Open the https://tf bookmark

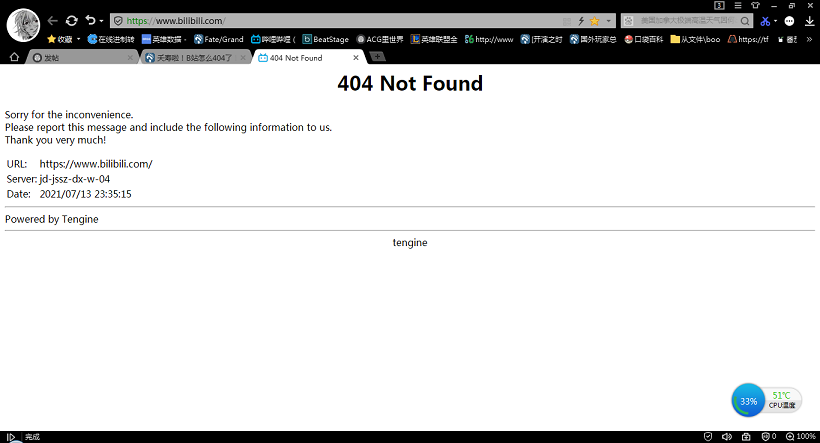(x=748, y=39)
